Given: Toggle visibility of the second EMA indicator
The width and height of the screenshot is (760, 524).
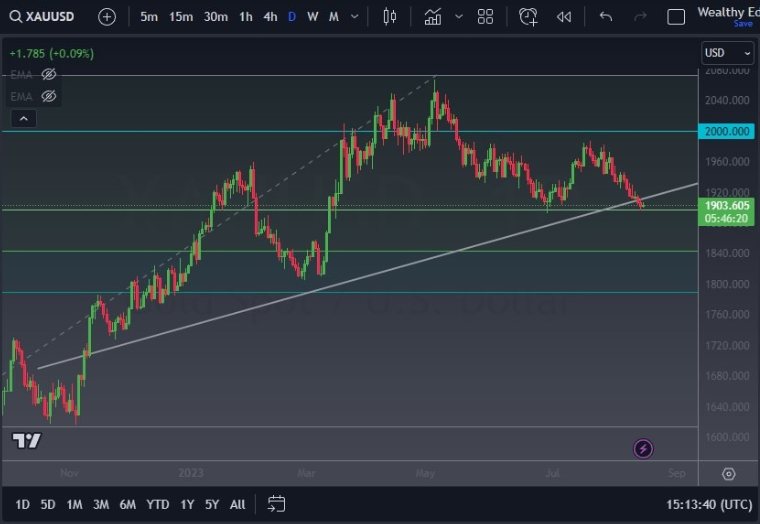Looking at the screenshot, I should pos(48,96).
